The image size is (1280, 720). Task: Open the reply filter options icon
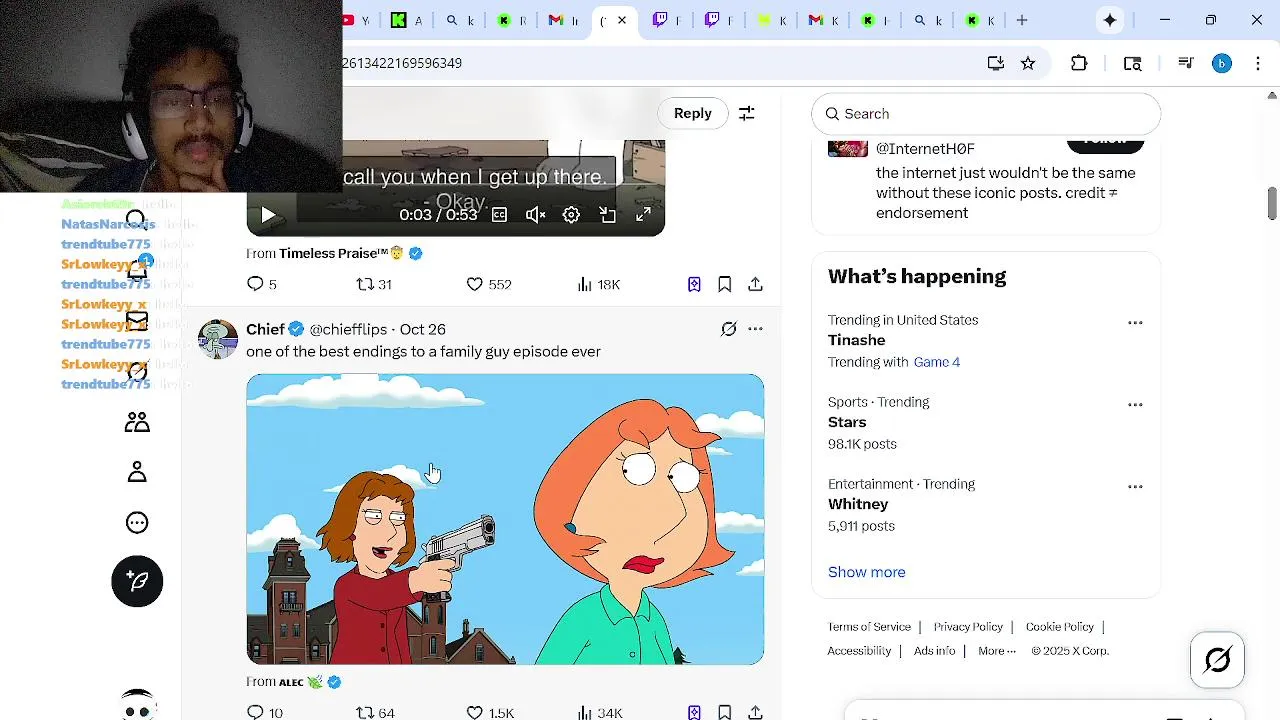(x=746, y=113)
